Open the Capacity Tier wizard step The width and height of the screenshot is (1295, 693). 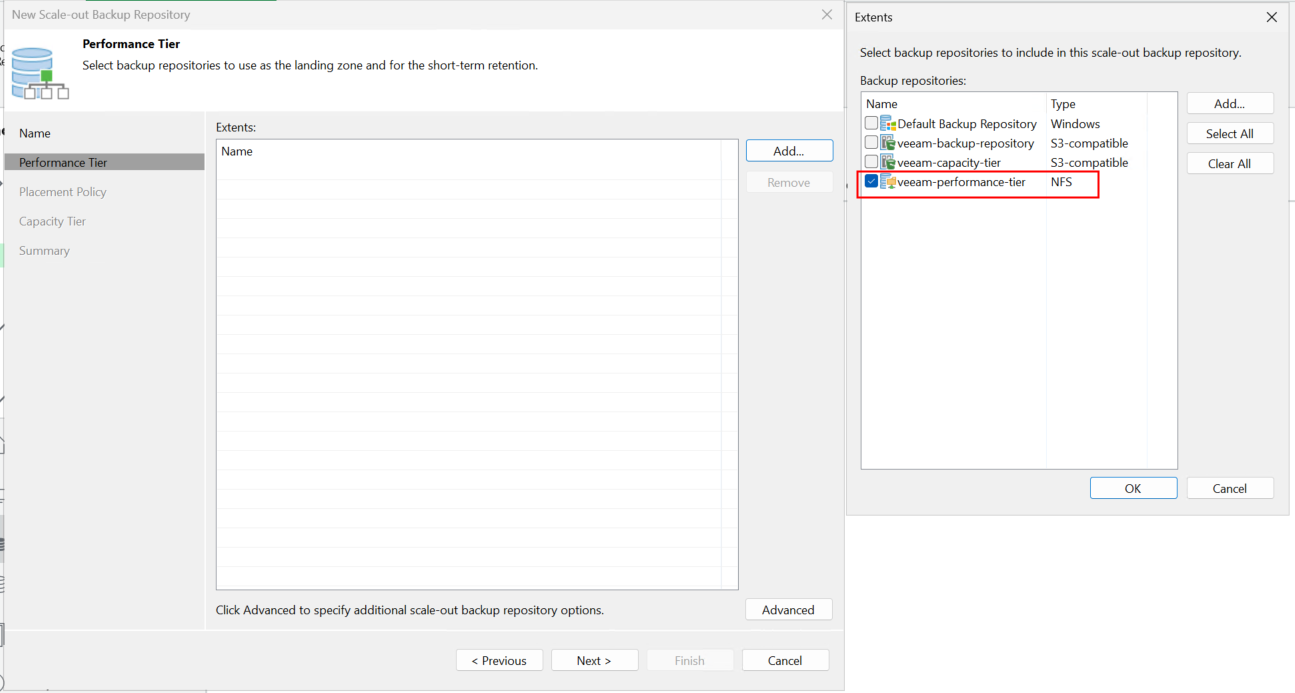point(53,221)
